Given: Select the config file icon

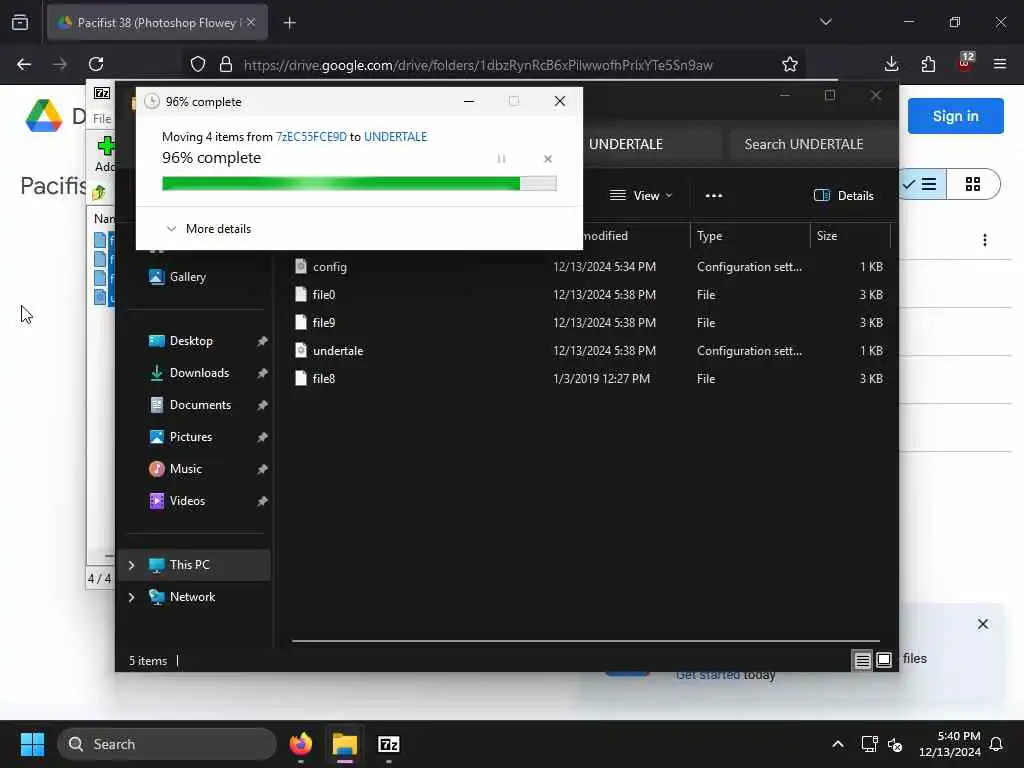Looking at the screenshot, I should click(x=300, y=266).
